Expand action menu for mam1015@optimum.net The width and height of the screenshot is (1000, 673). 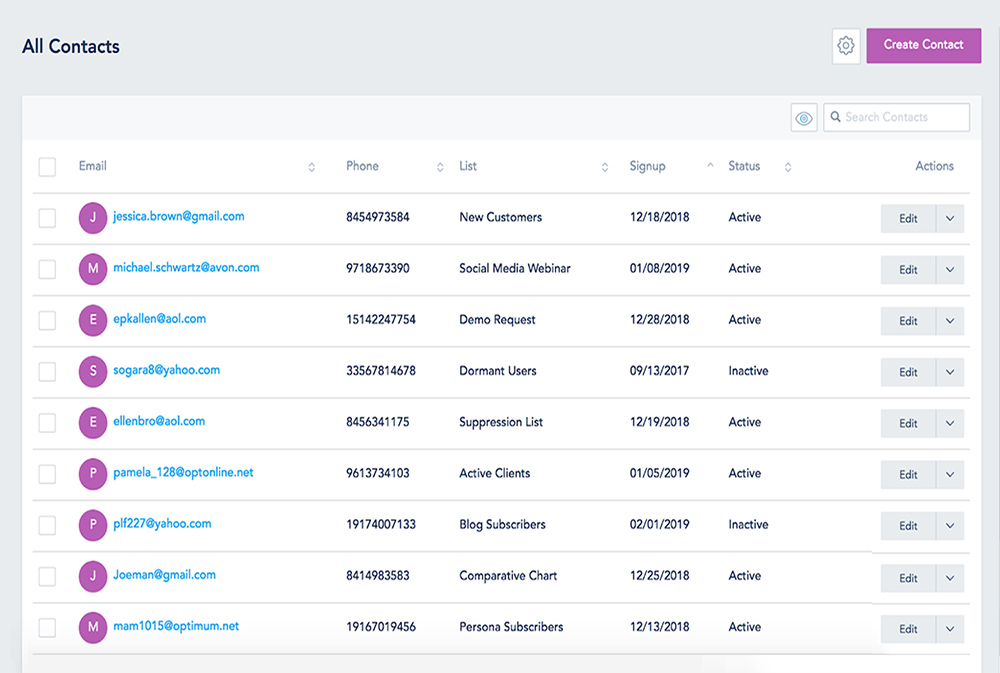point(950,629)
